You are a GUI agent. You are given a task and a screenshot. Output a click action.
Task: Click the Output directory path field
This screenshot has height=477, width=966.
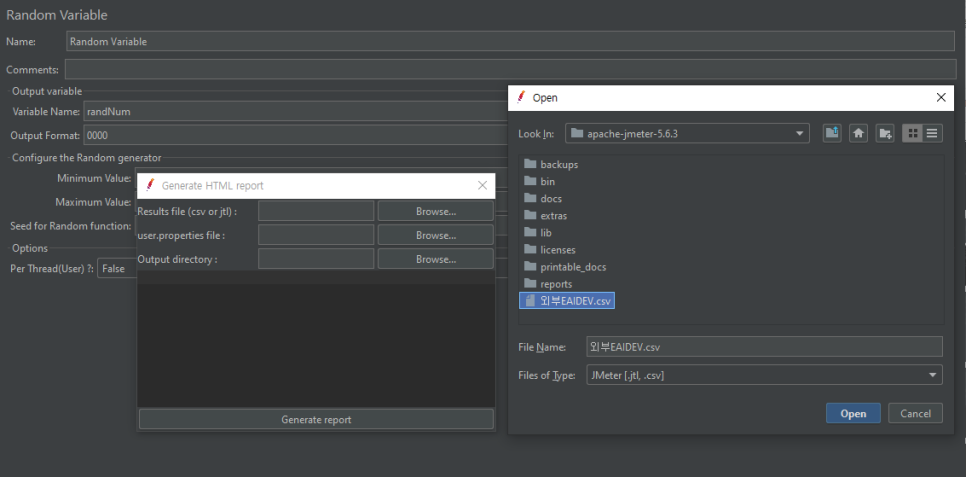pyautogui.click(x=316, y=259)
